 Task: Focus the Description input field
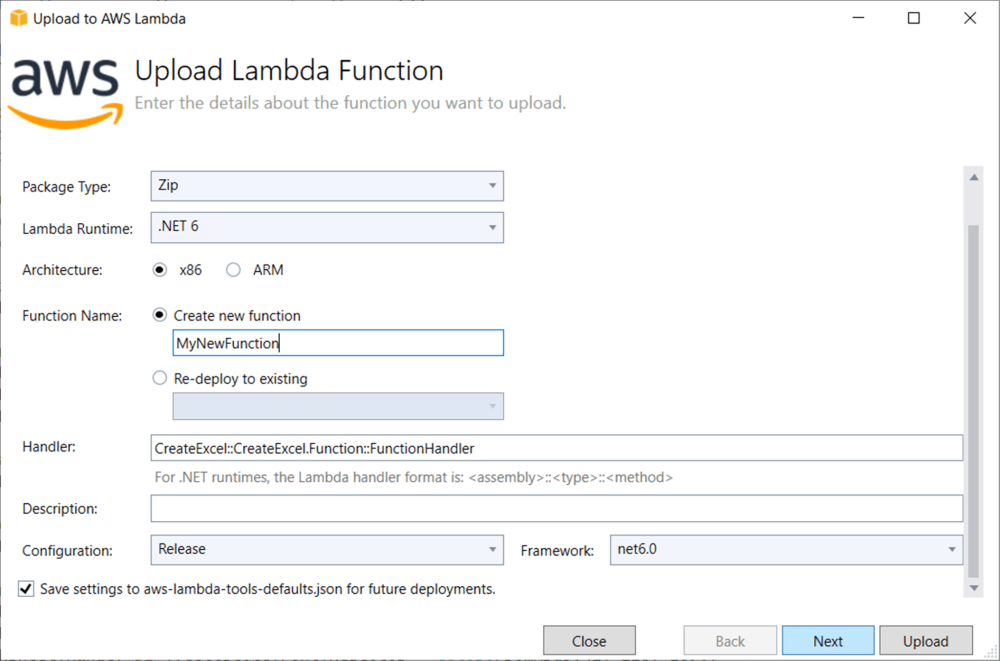[x=556, y=508]
